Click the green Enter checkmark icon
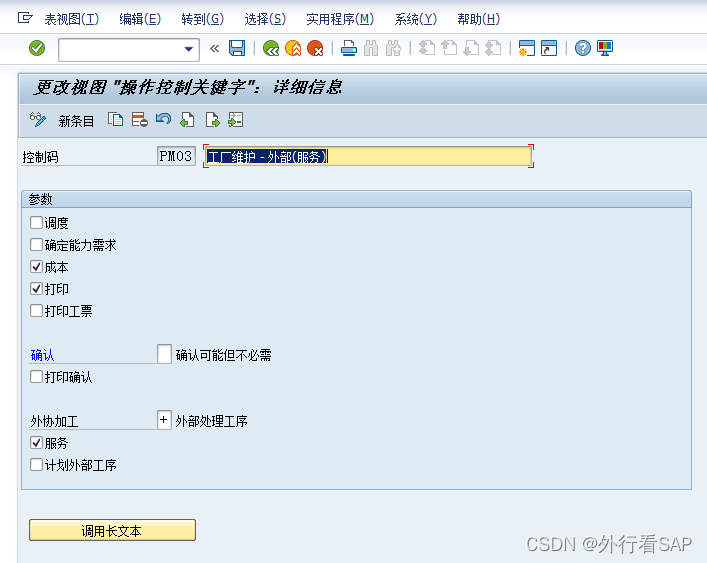The width and height of the screenshot is (707, 563). pos(37,48)
